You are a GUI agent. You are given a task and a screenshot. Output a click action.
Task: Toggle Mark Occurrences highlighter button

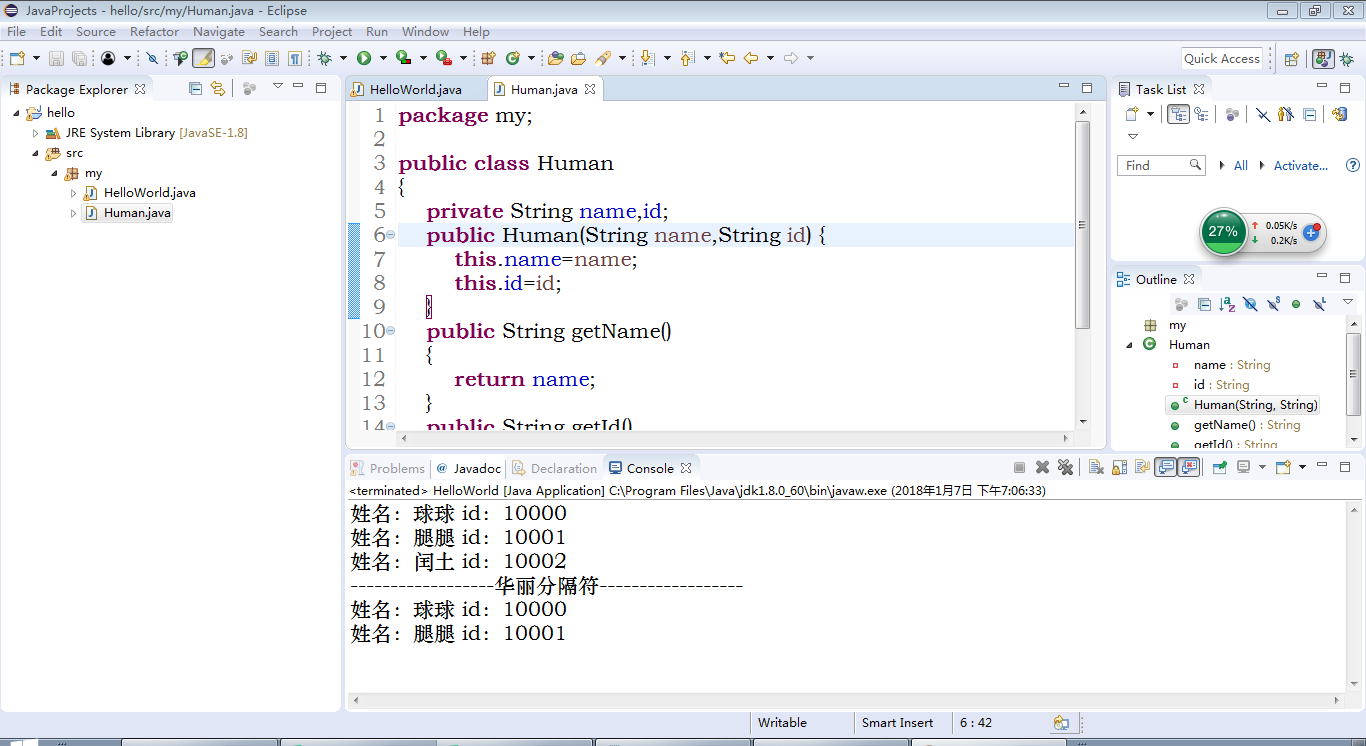tap(203, 58)
